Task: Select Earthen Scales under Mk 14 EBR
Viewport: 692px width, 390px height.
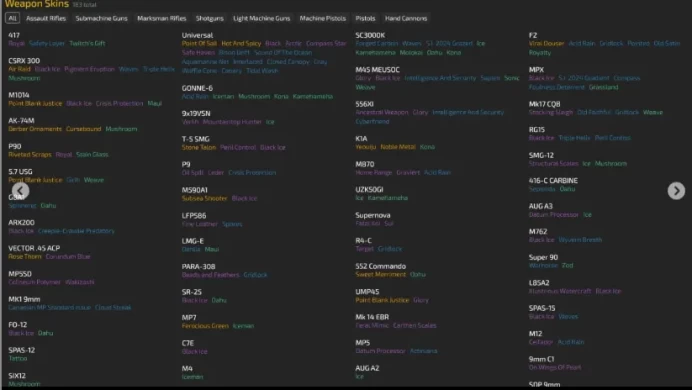Action: [414, 326]
